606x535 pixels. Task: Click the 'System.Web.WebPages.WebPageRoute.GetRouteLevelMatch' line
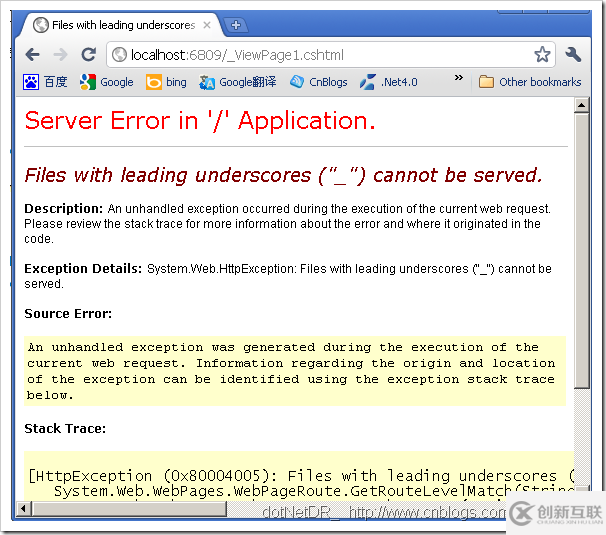pyautogui.click(x=314, y=491)
